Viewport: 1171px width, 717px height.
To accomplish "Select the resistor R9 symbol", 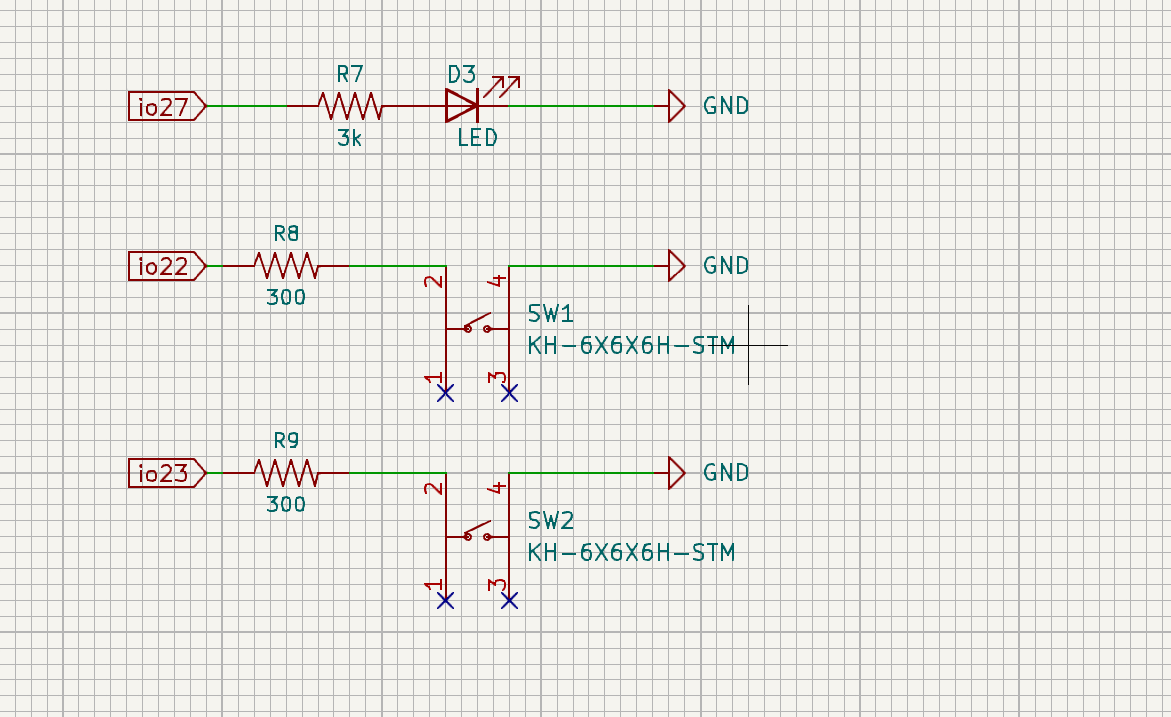I will (x=285, y=472).
